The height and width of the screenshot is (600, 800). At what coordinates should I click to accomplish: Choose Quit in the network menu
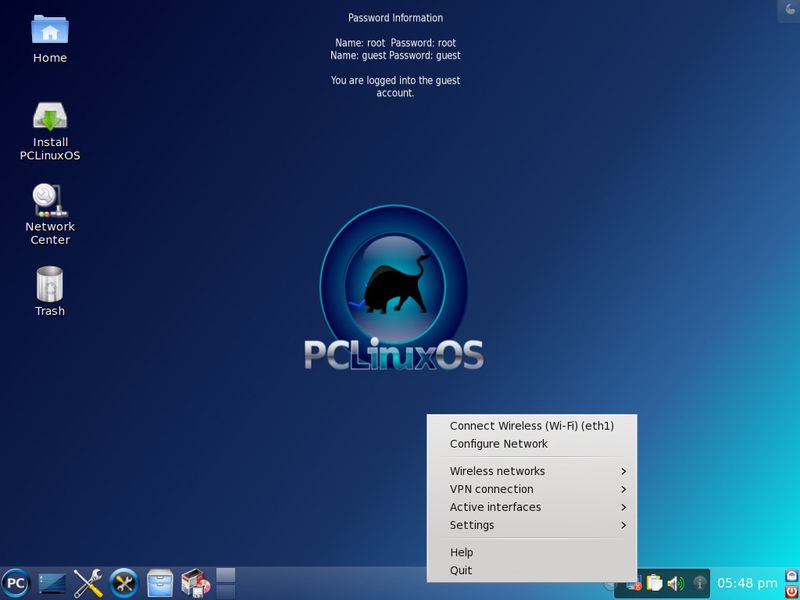[532, 570]
